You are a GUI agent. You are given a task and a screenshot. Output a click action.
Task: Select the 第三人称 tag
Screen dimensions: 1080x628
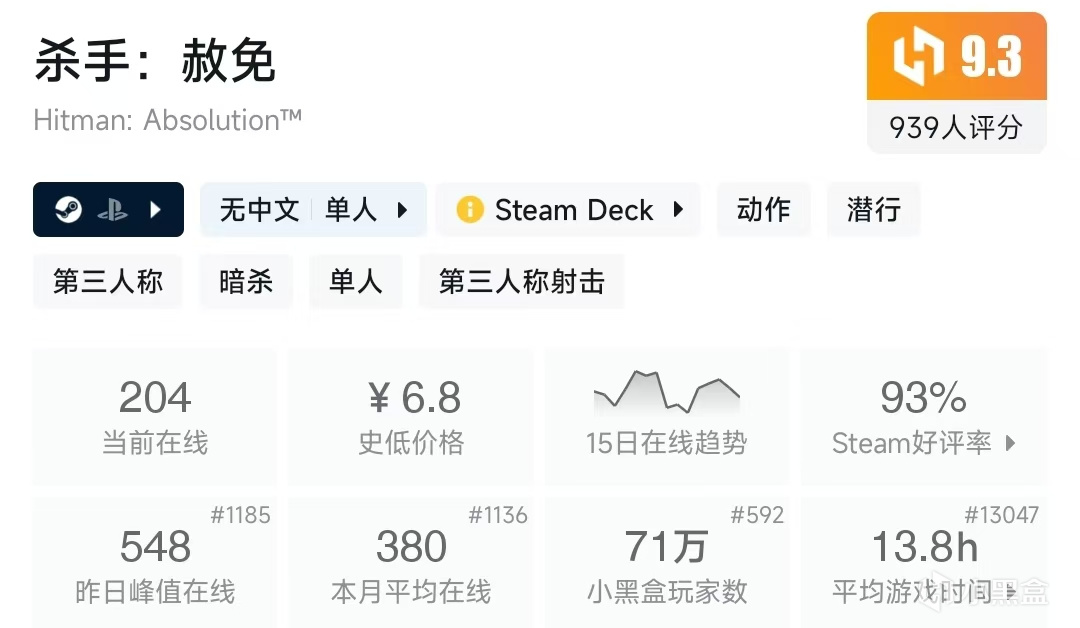(x=108, y=282)
